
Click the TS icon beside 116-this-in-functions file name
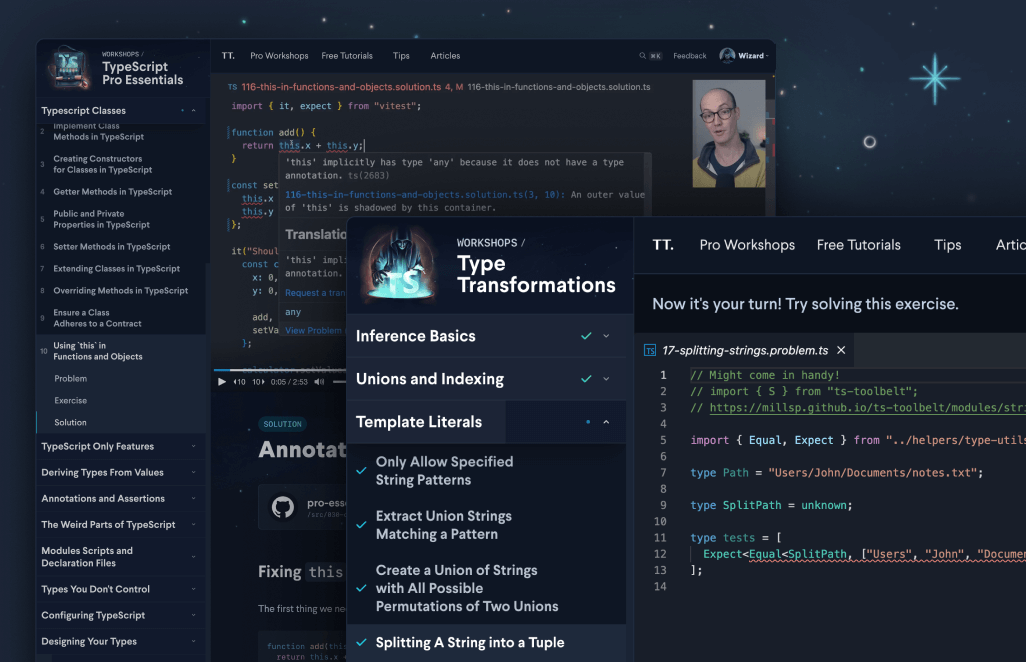[232, 87]
